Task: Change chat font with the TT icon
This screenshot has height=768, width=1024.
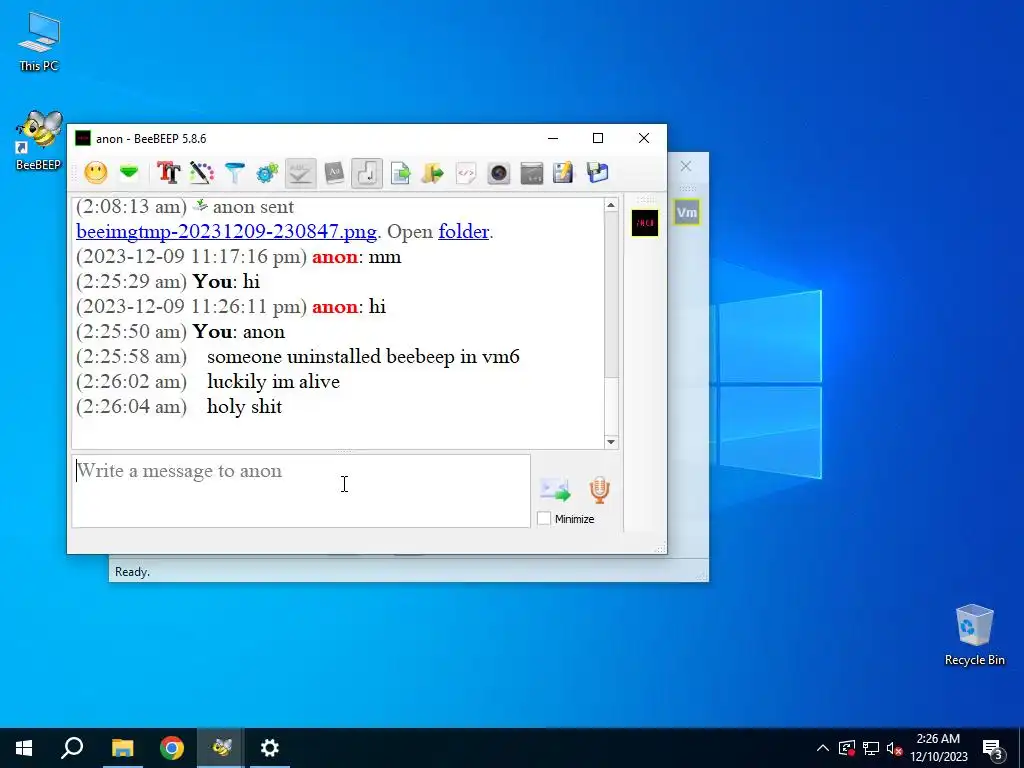Action: point(168,172)
